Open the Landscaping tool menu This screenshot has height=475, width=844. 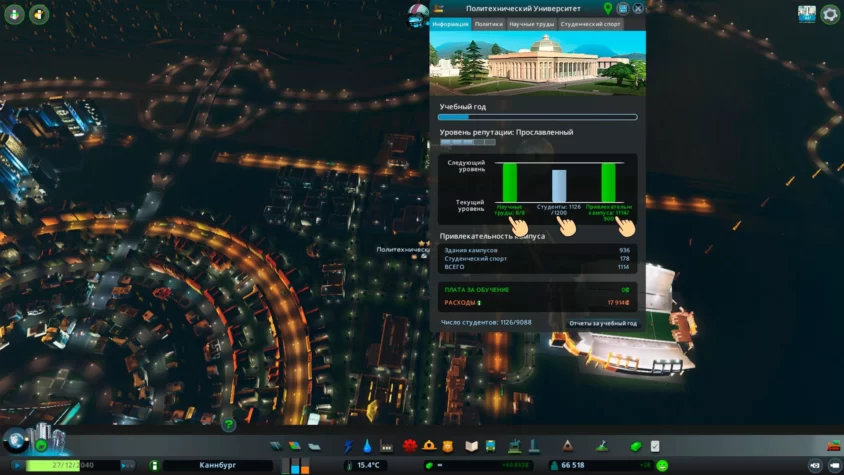[x=602, y=445]
